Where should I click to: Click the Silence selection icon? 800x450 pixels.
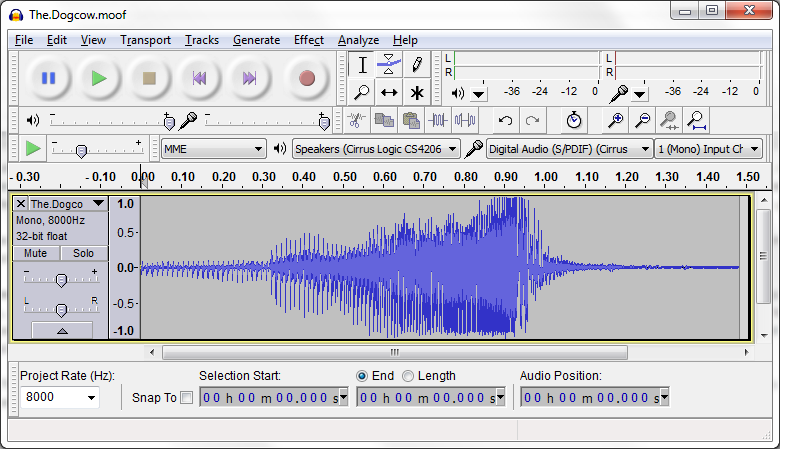point(465,120)
